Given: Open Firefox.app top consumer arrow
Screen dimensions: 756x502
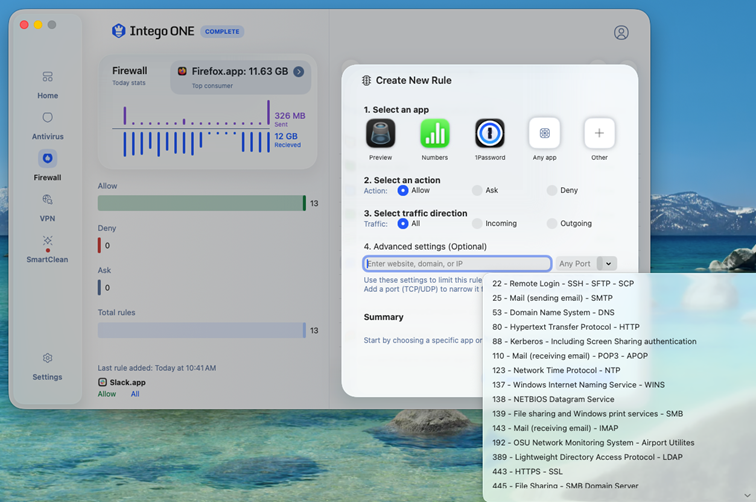Looking at the screenshot, I should 299,71.
